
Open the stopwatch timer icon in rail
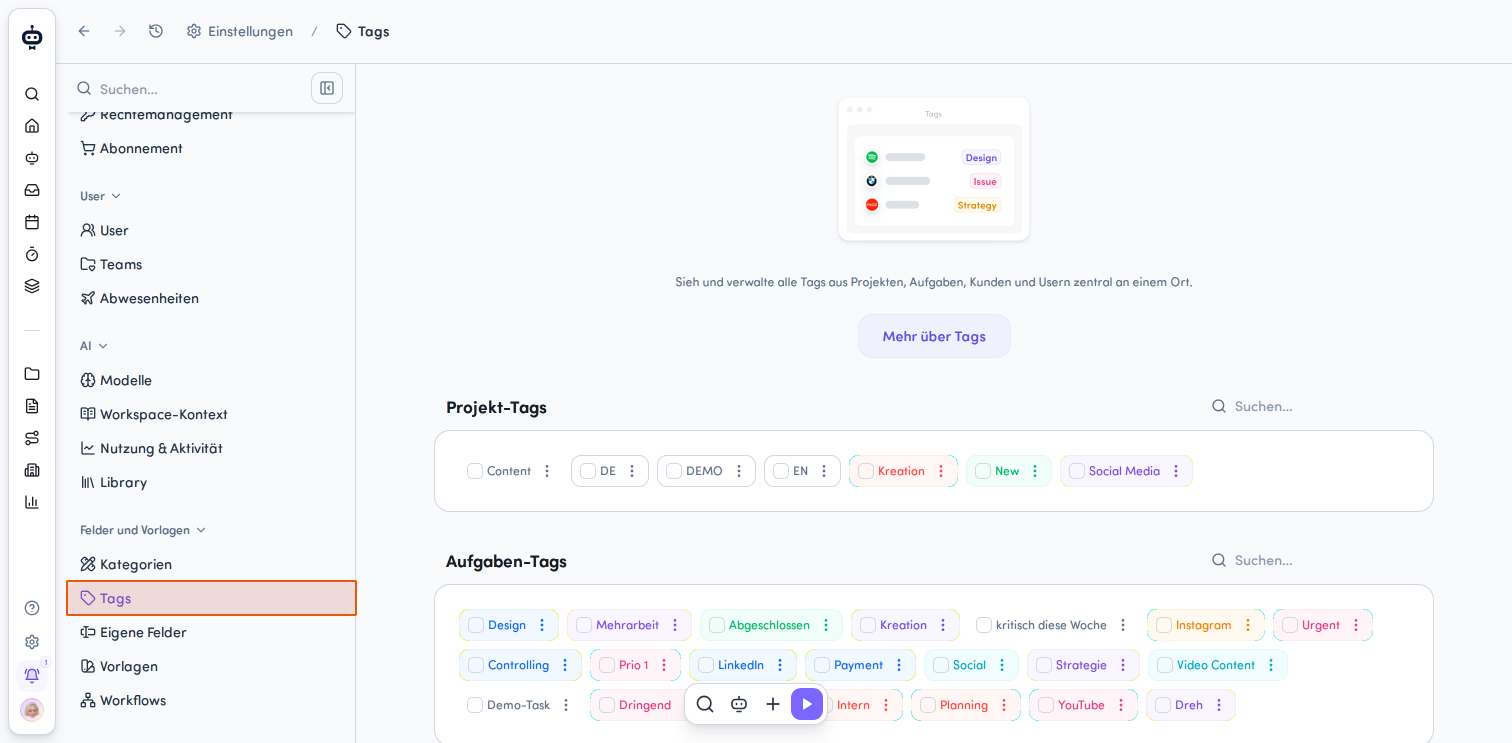tap(32, 254)
